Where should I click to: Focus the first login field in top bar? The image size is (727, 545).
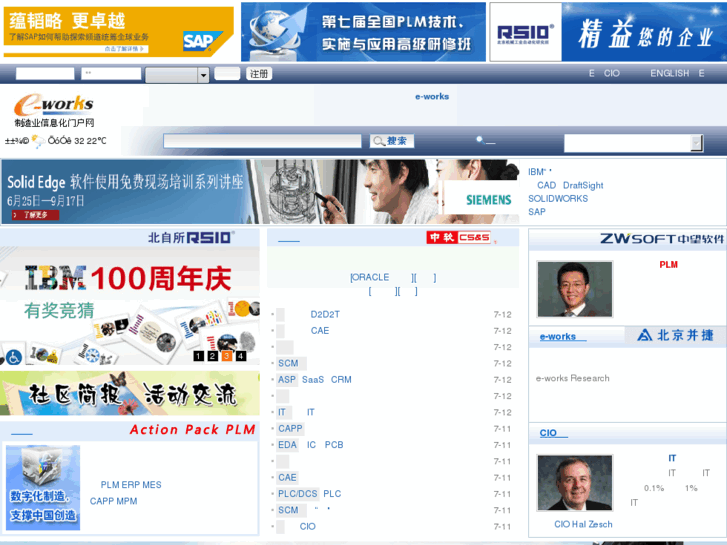(45, 74)
